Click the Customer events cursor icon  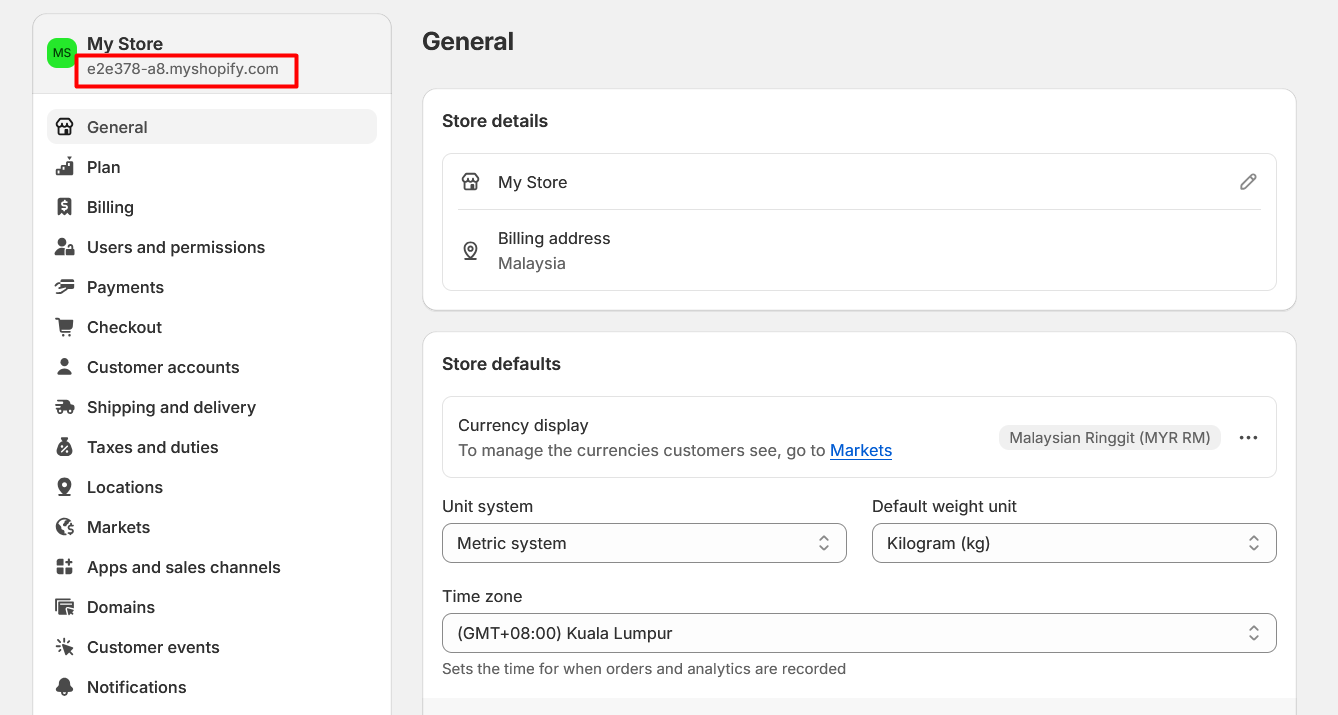coord(65,647)
